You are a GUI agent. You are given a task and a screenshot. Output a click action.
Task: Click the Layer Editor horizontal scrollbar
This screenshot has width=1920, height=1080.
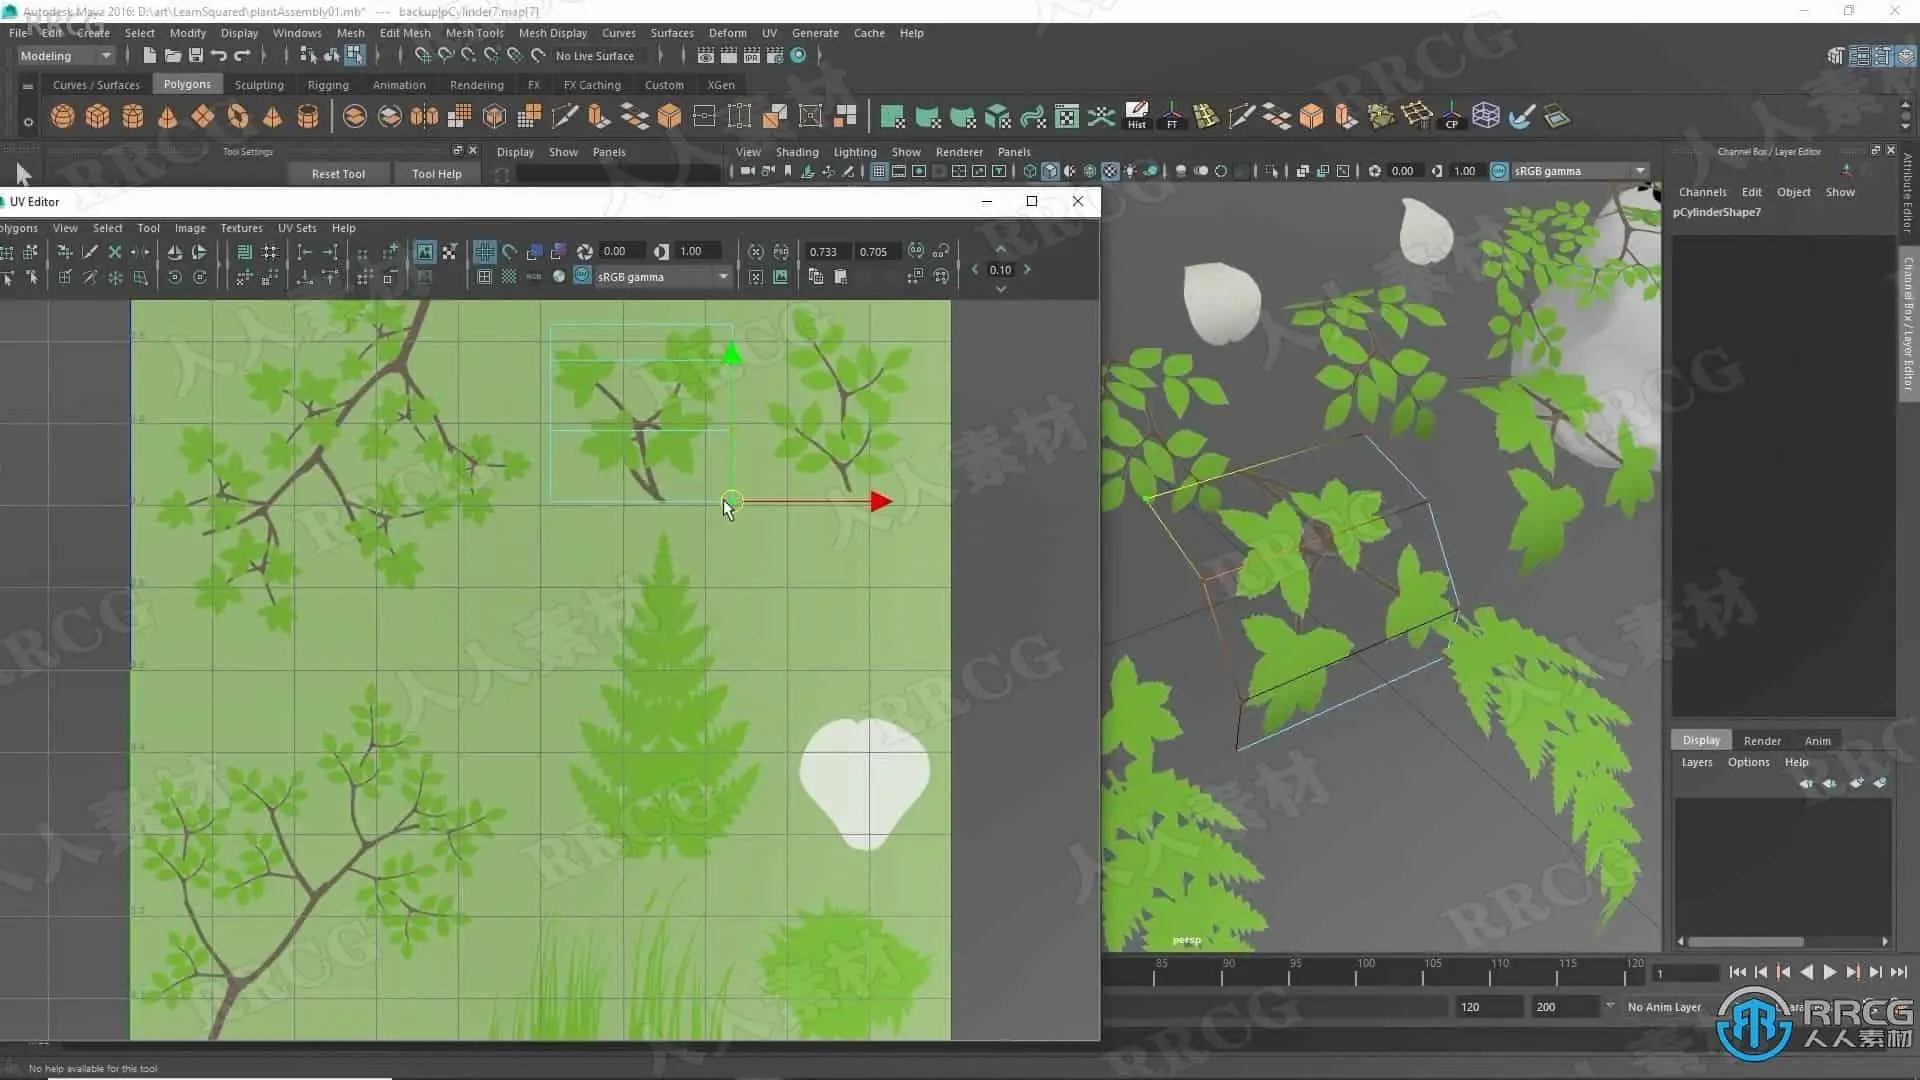point(1746,942)
